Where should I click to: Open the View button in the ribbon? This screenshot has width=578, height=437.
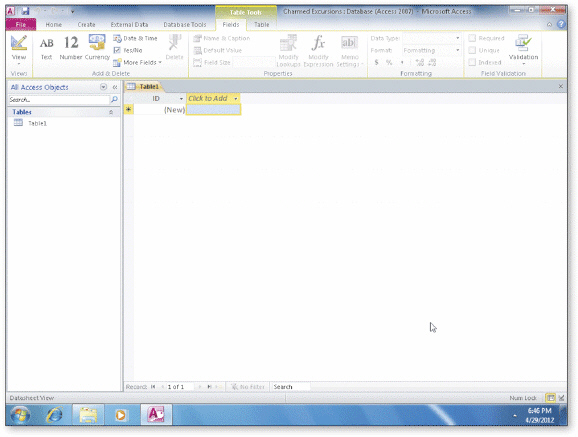click(x=19, y=50)
